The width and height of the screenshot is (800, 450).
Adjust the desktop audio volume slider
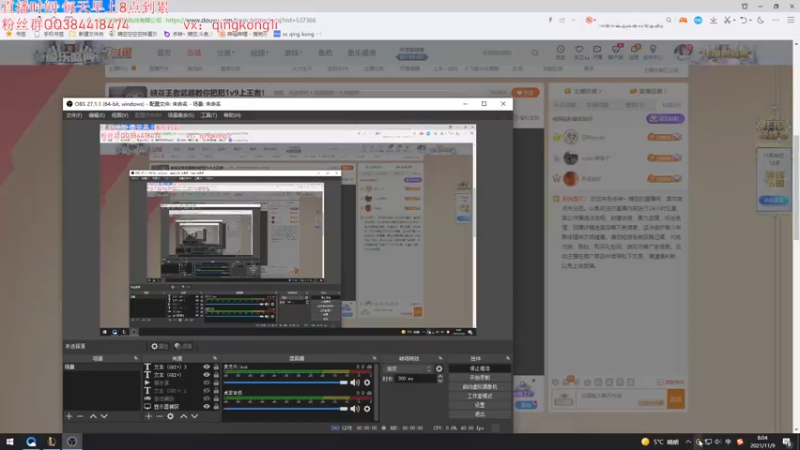[x=286, y=409]
